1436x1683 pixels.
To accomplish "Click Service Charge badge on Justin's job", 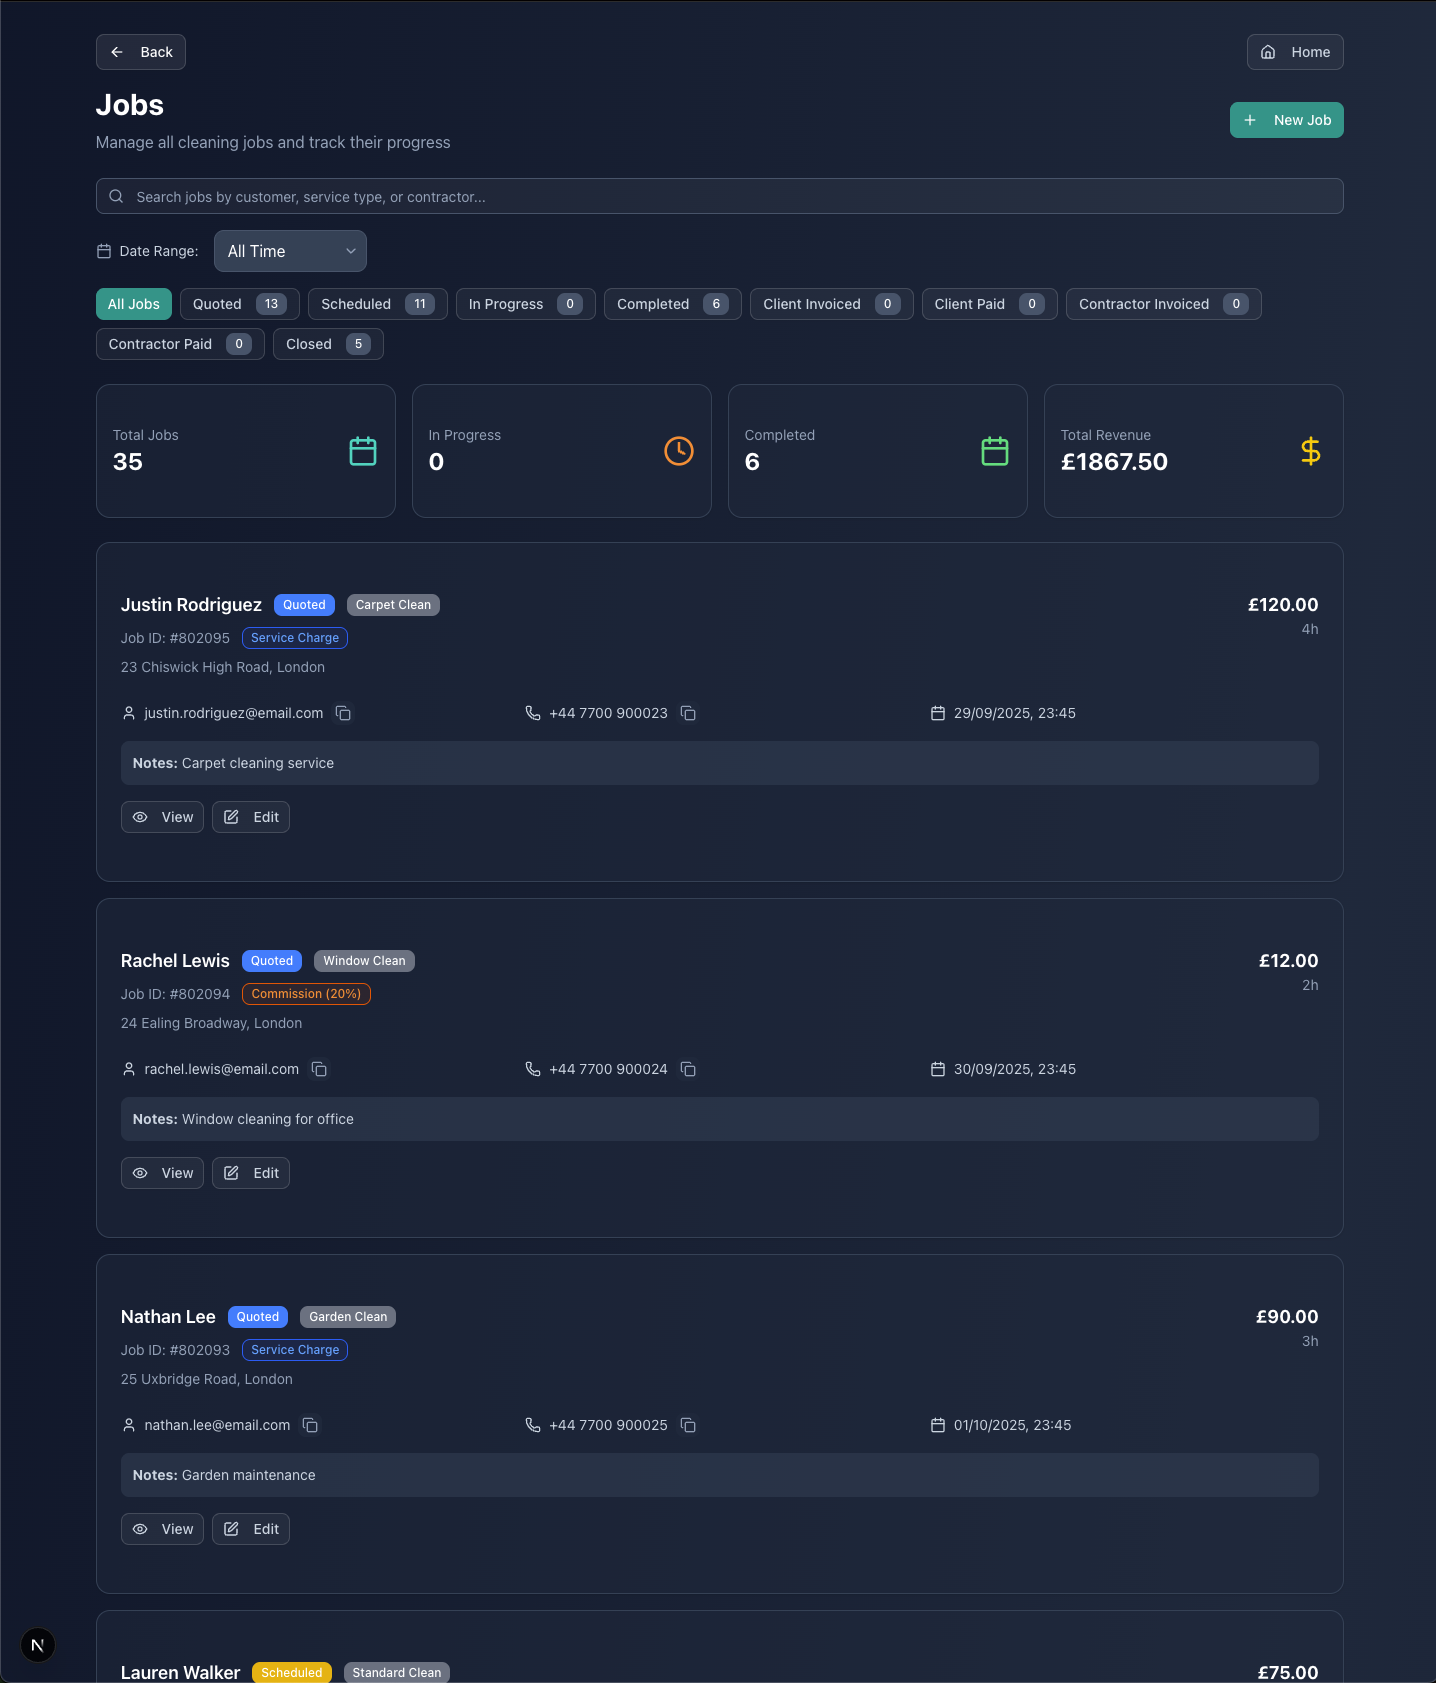I will [295, 638].
